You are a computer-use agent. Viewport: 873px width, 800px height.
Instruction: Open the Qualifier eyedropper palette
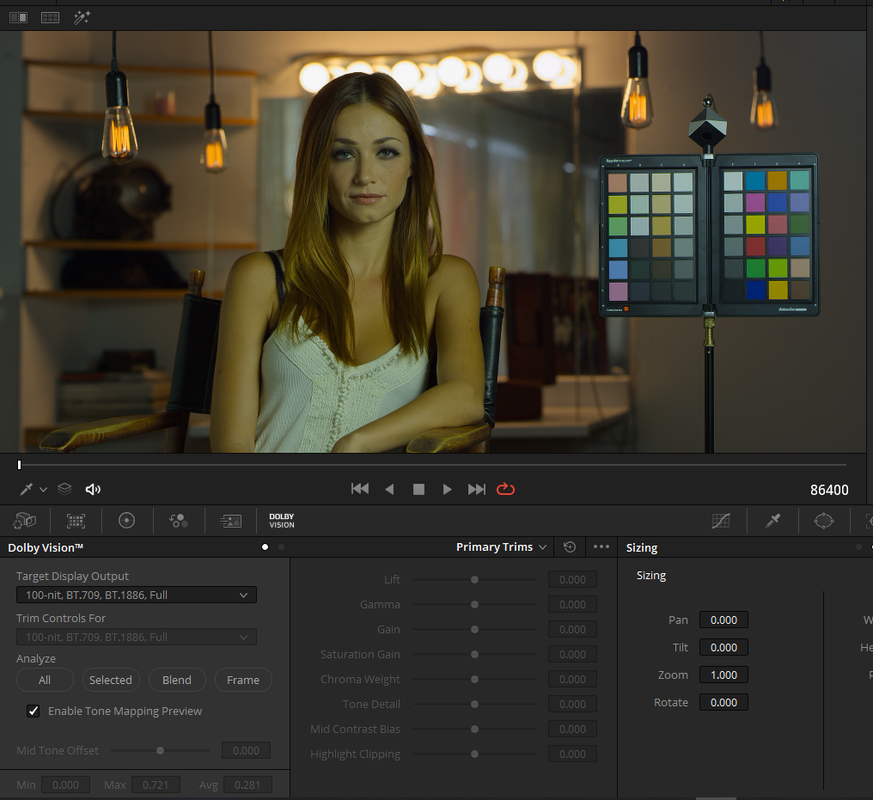773,521
